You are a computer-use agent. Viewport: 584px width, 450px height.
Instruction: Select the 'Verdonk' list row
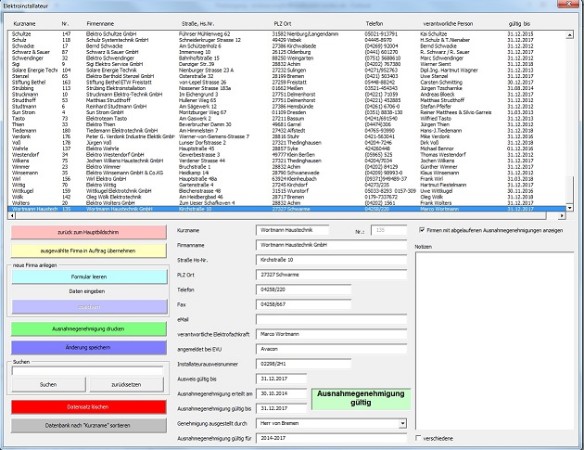point(286,137)
